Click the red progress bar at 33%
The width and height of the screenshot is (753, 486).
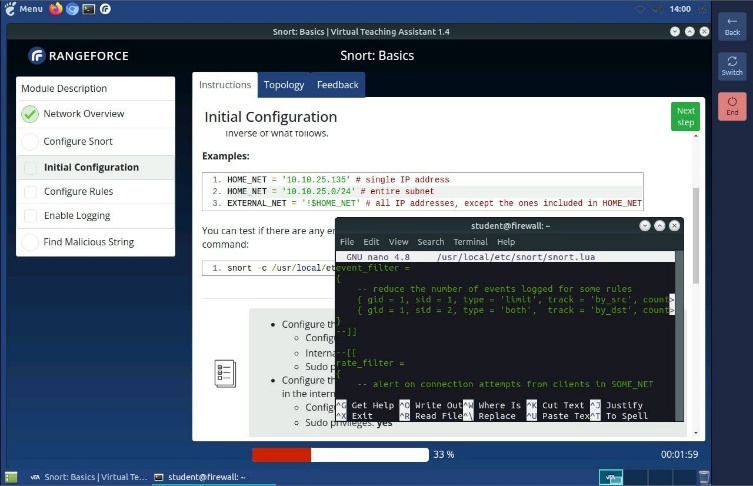[x=281, y=454]
